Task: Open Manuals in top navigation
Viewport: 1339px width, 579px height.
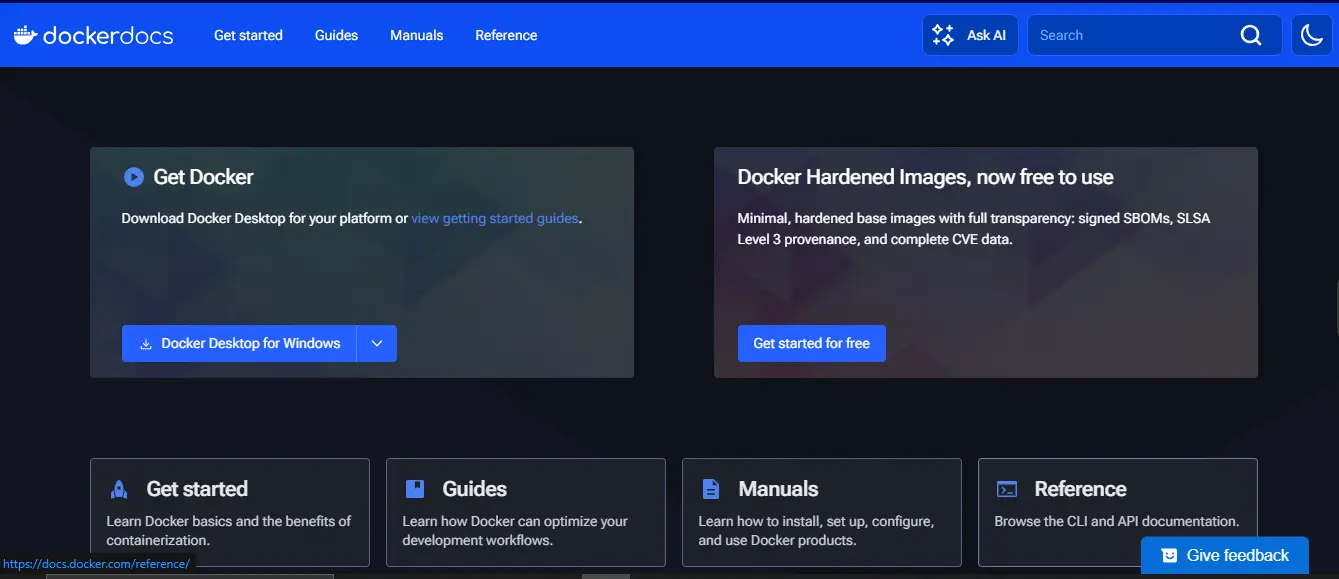Action: [x=416, y=35]
